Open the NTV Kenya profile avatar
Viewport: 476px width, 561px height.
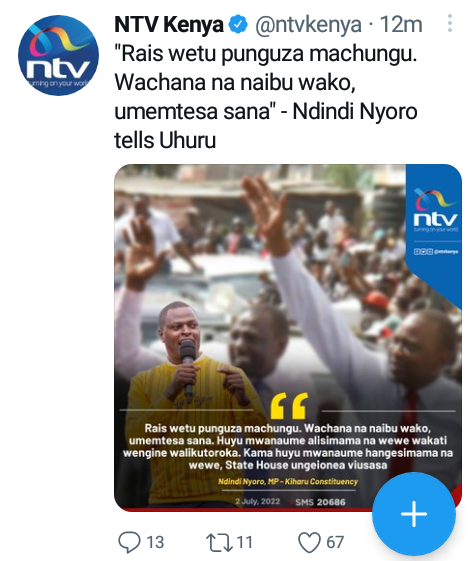point(58,55)
